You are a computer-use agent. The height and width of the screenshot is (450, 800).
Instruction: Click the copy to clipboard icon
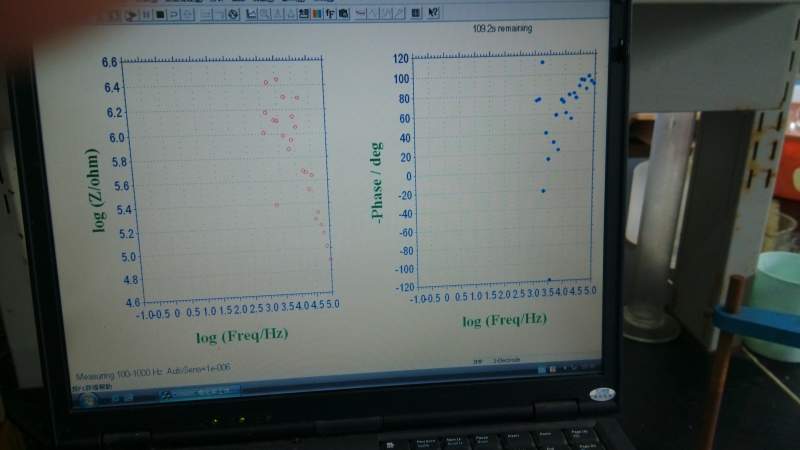tap(344, 13)
